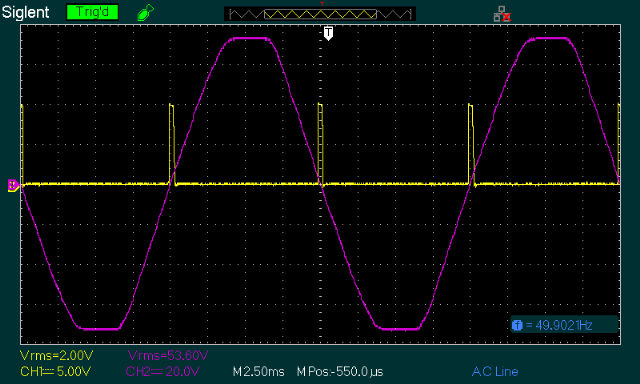Click the channel ground level marker at left edge
The width and height of the screenshot is (640, 384).
(x=13, y=185)
